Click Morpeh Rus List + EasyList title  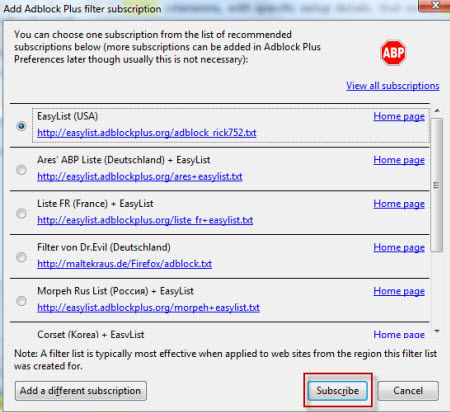[x=115, y=291]
